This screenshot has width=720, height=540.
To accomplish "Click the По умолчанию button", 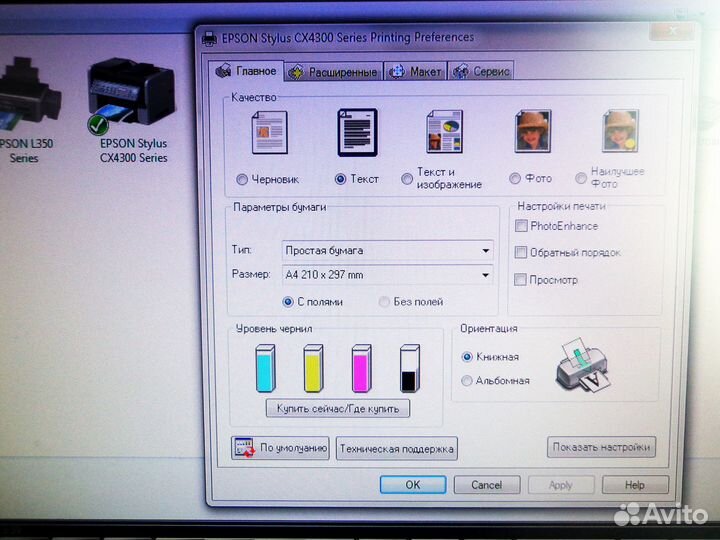I will pyautogui.click(x=281, y=448).
